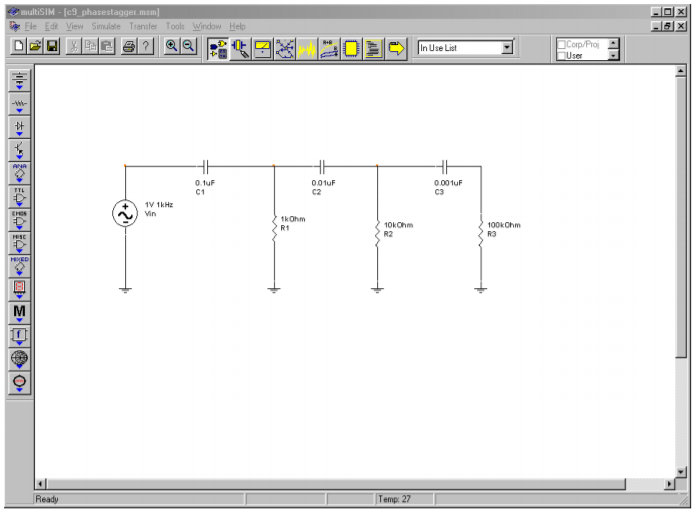Open the Simulate menu
Screen dimensions: 696x515
pos(106,25)
